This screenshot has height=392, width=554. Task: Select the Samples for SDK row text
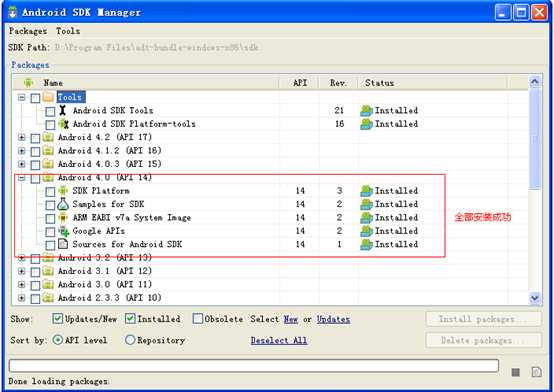coord(108,204)
